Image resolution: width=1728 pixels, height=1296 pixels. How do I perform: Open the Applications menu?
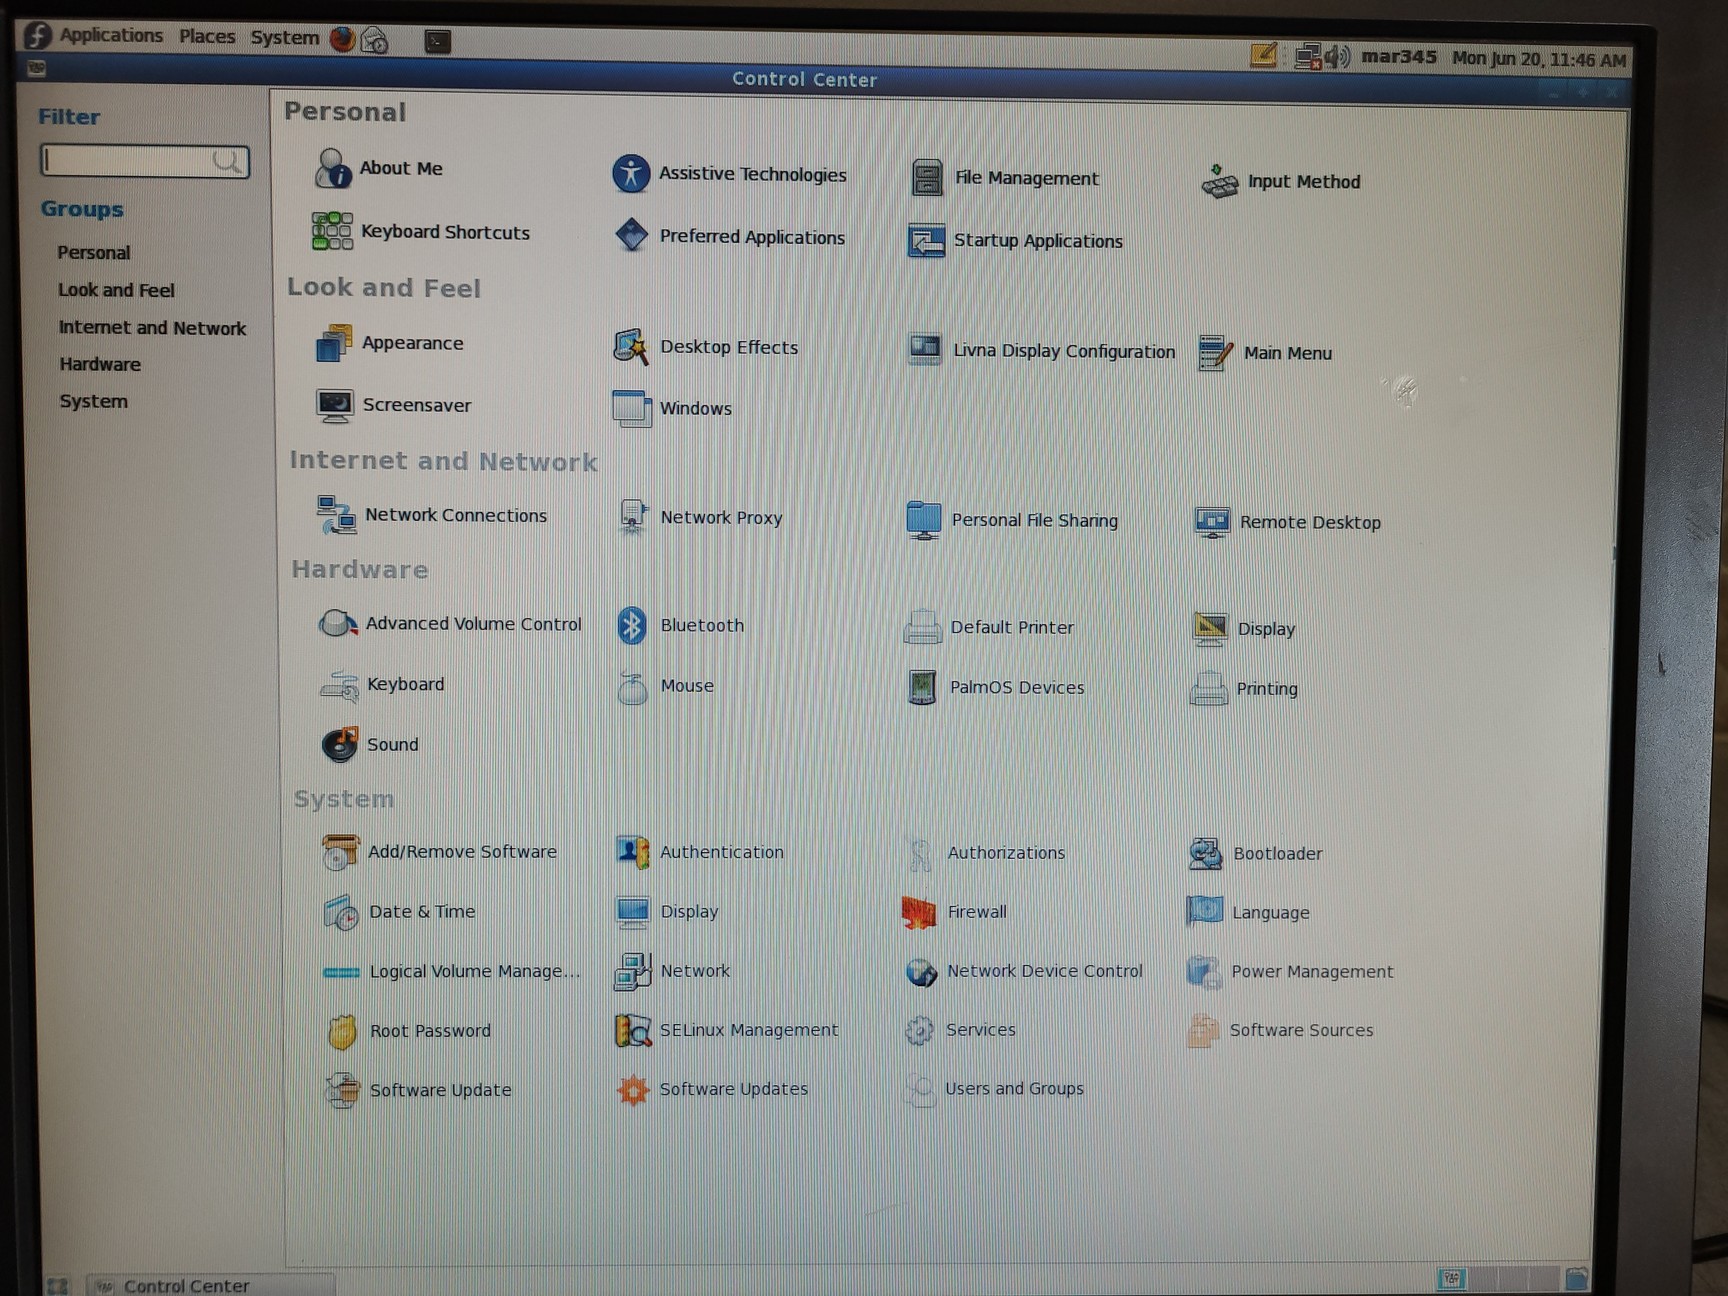pyautogui.click(x=110, y=36)
